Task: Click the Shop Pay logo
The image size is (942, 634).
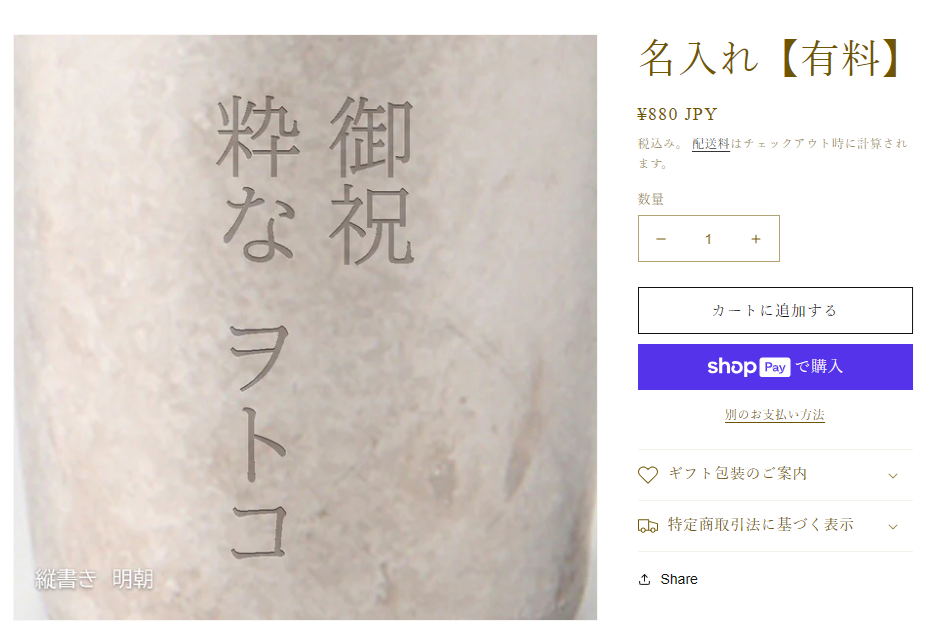Action: [749, 367]
